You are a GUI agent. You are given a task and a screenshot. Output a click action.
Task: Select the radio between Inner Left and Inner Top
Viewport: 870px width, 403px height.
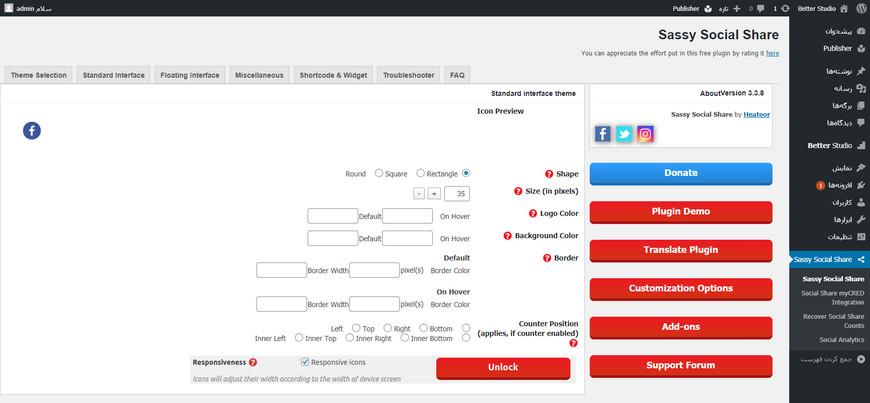(299, 337)
